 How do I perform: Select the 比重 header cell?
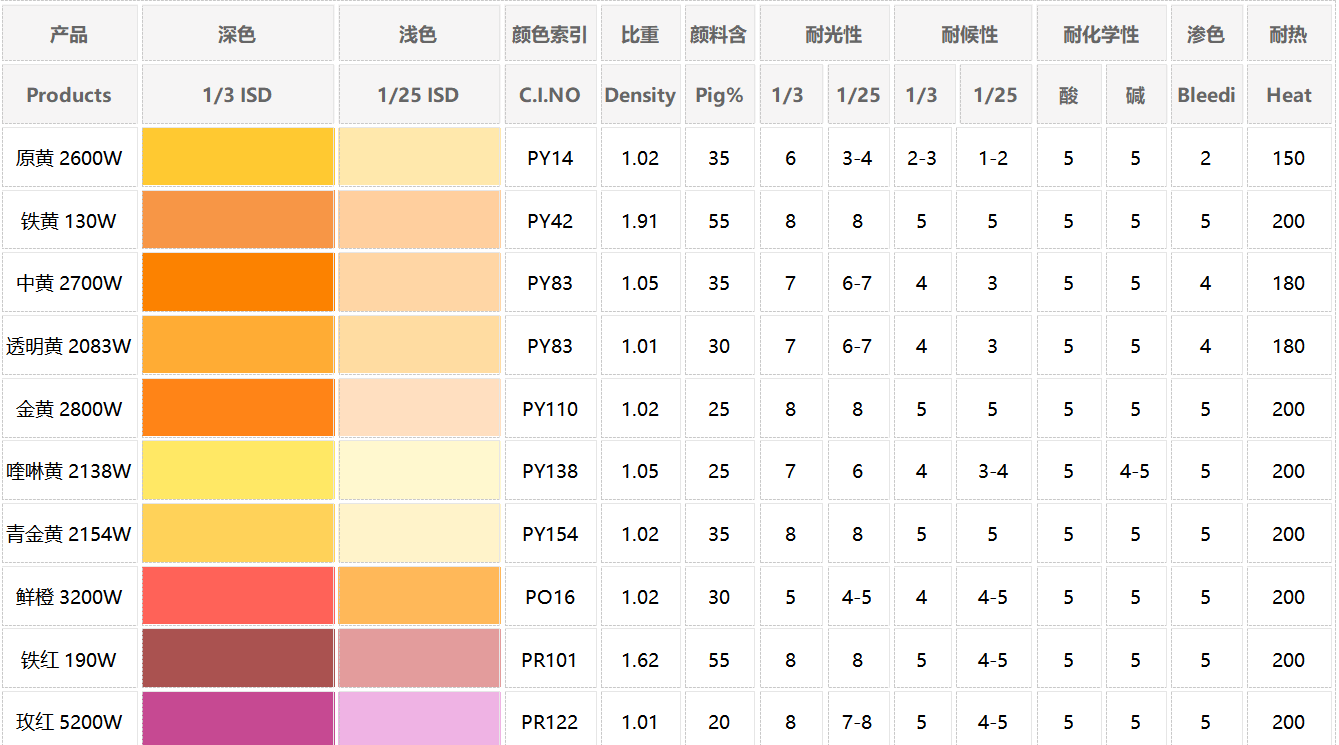640,33
